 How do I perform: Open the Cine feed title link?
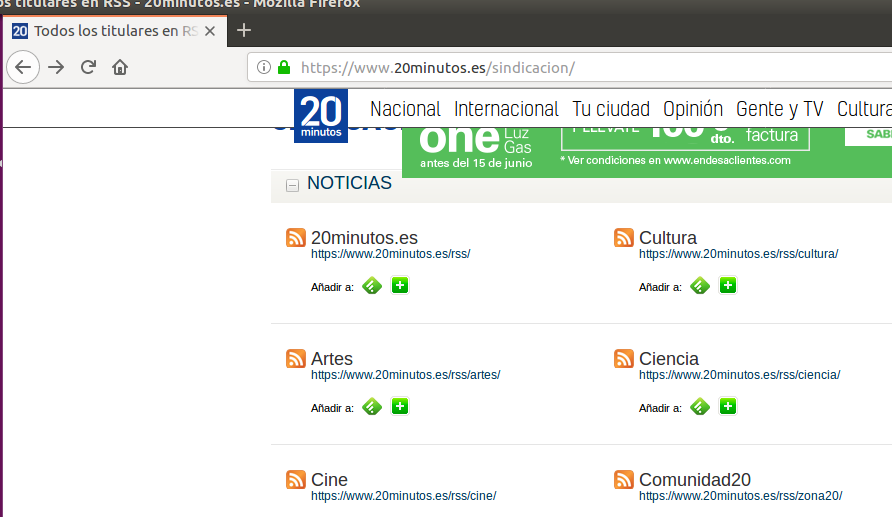click(x=329, y=479)
